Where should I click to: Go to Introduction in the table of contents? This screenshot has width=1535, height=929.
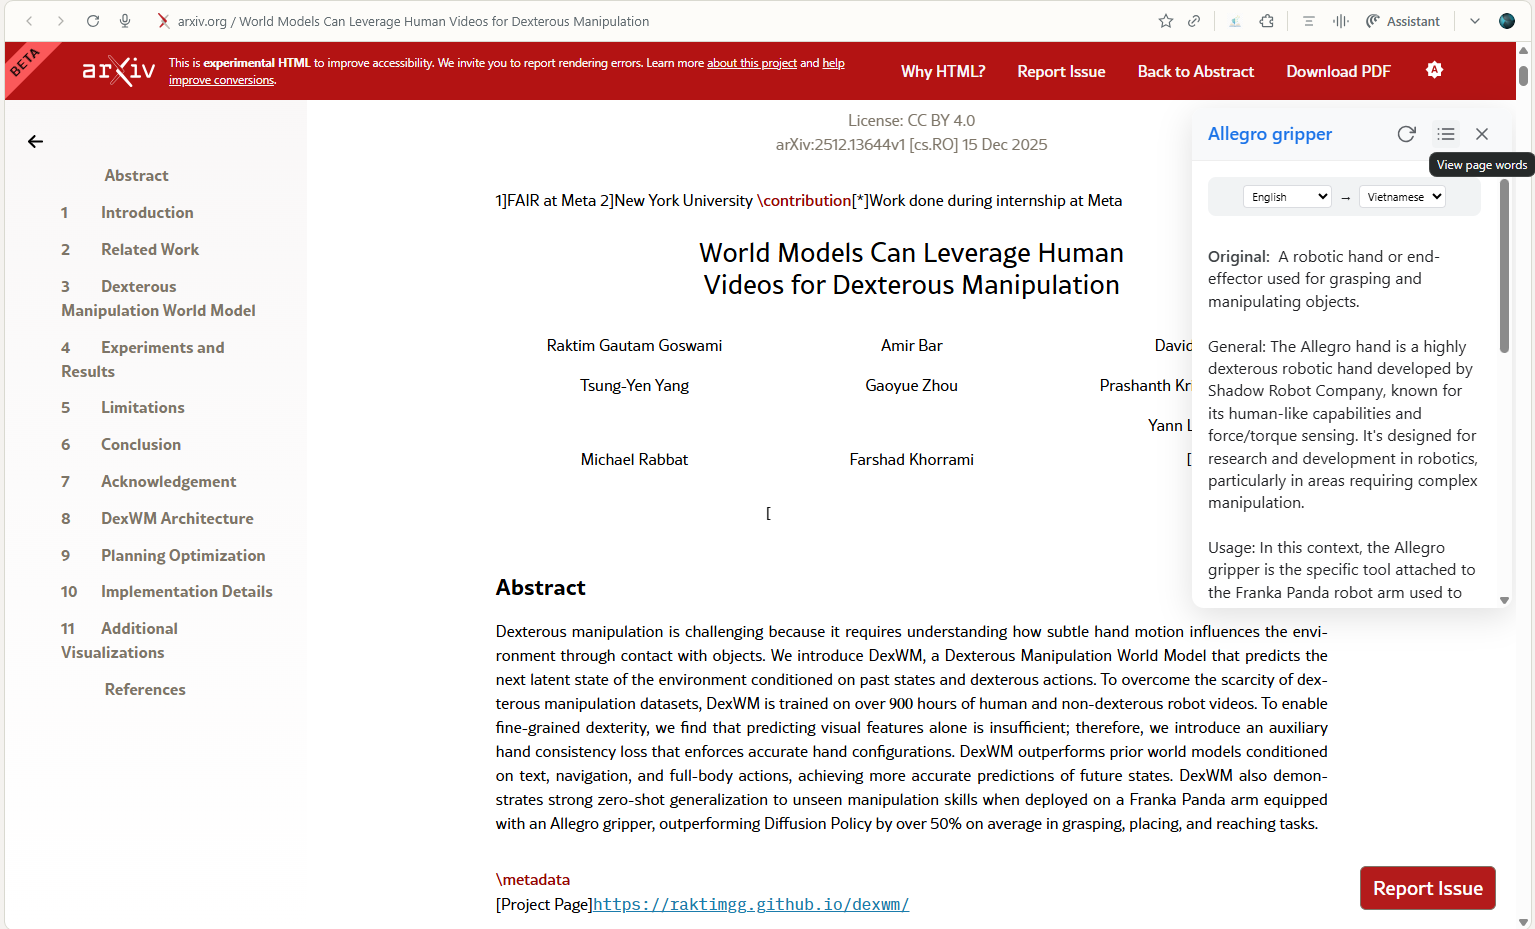pyautogui.click(x=147, y=213)
